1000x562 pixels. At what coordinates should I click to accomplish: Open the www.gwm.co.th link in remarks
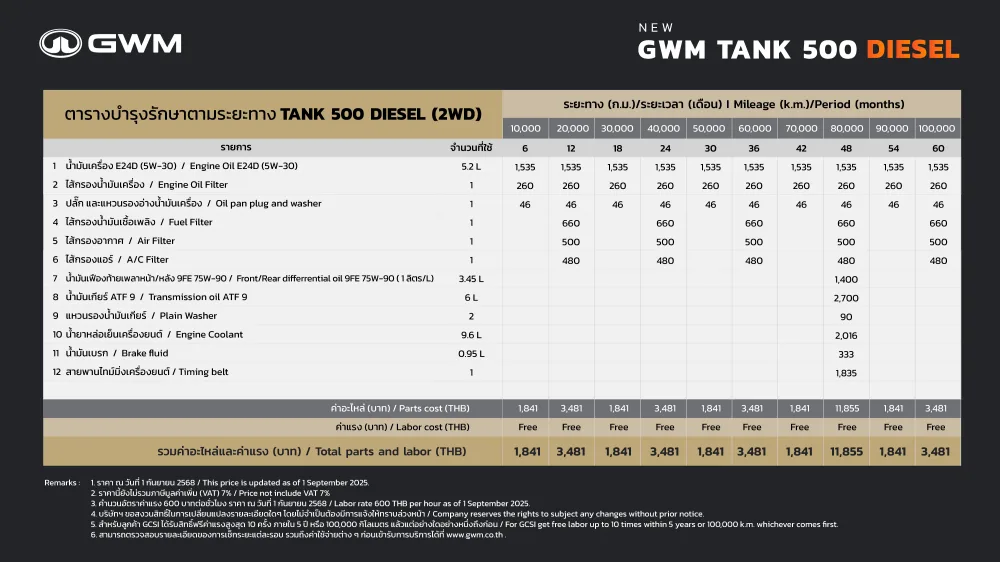(x=475, y=535)
